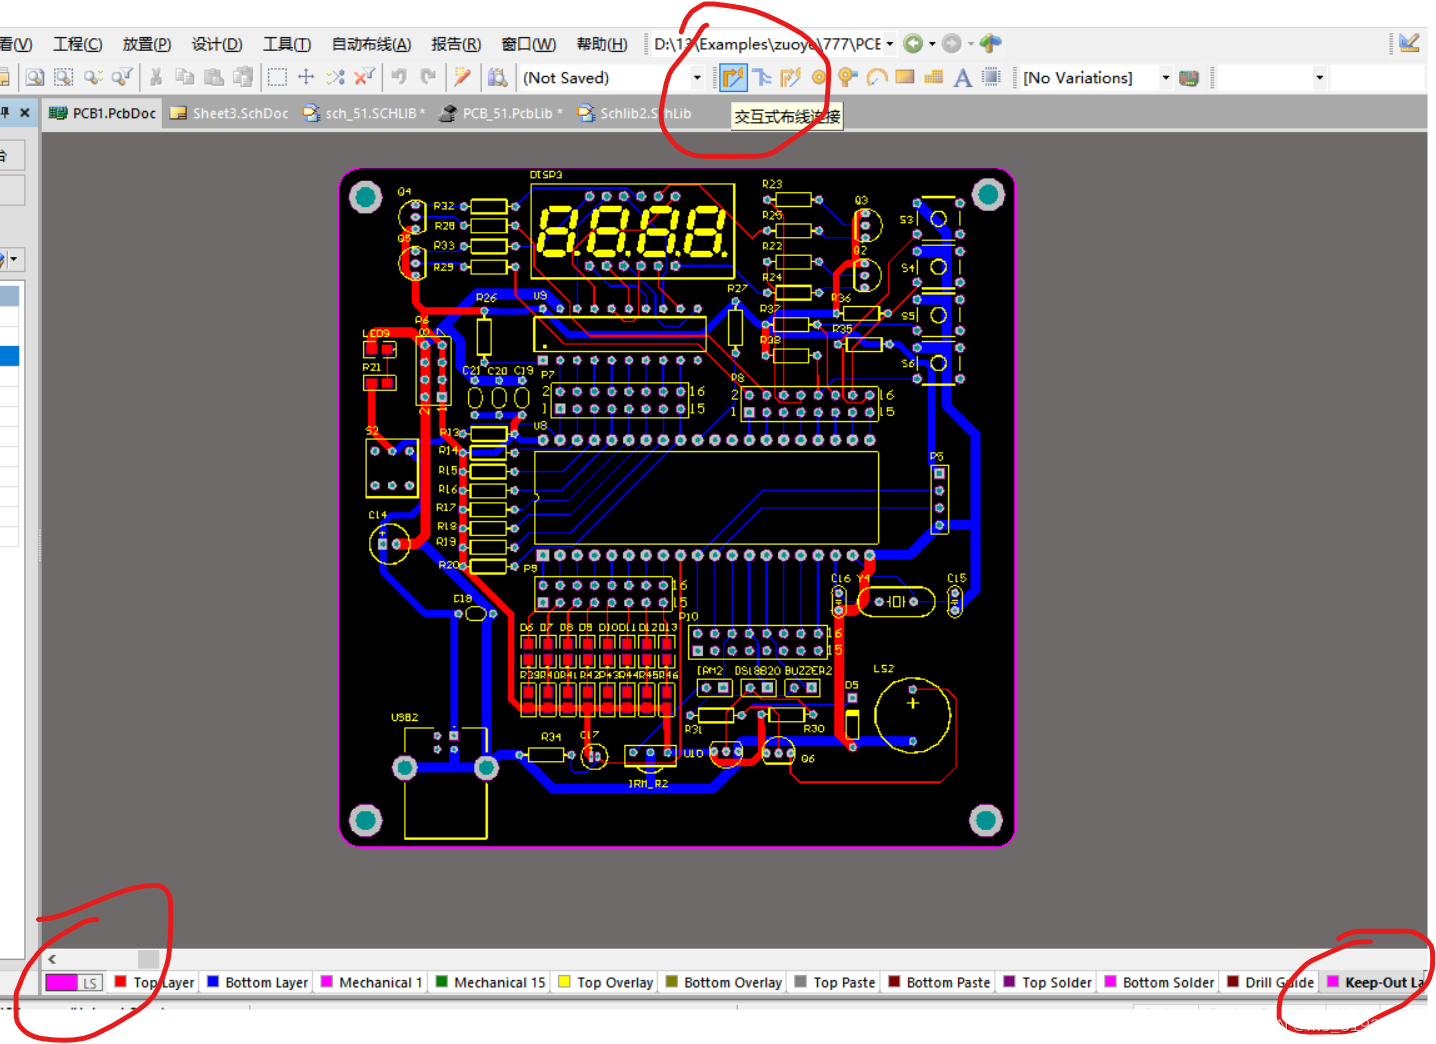Choose interactive multi-routing tool
The image size is (1436, 1044).
point(762,77)
